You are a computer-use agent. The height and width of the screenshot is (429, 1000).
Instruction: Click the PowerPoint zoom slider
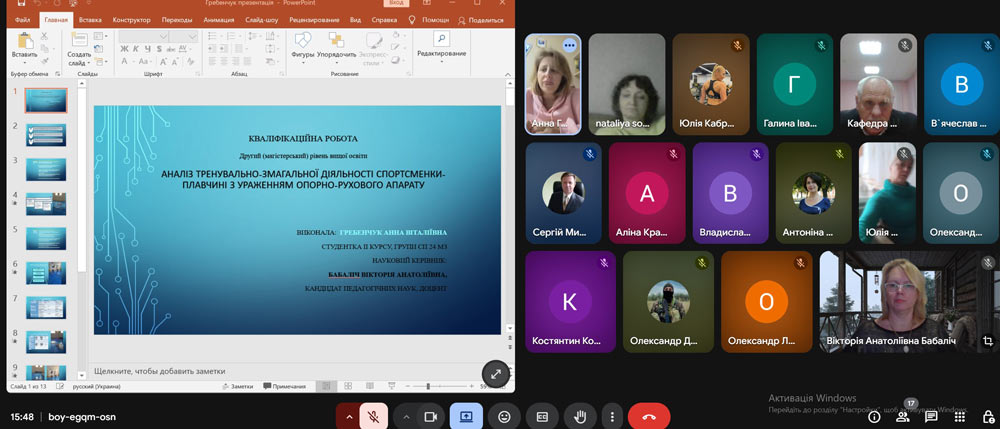pos(428,386)
